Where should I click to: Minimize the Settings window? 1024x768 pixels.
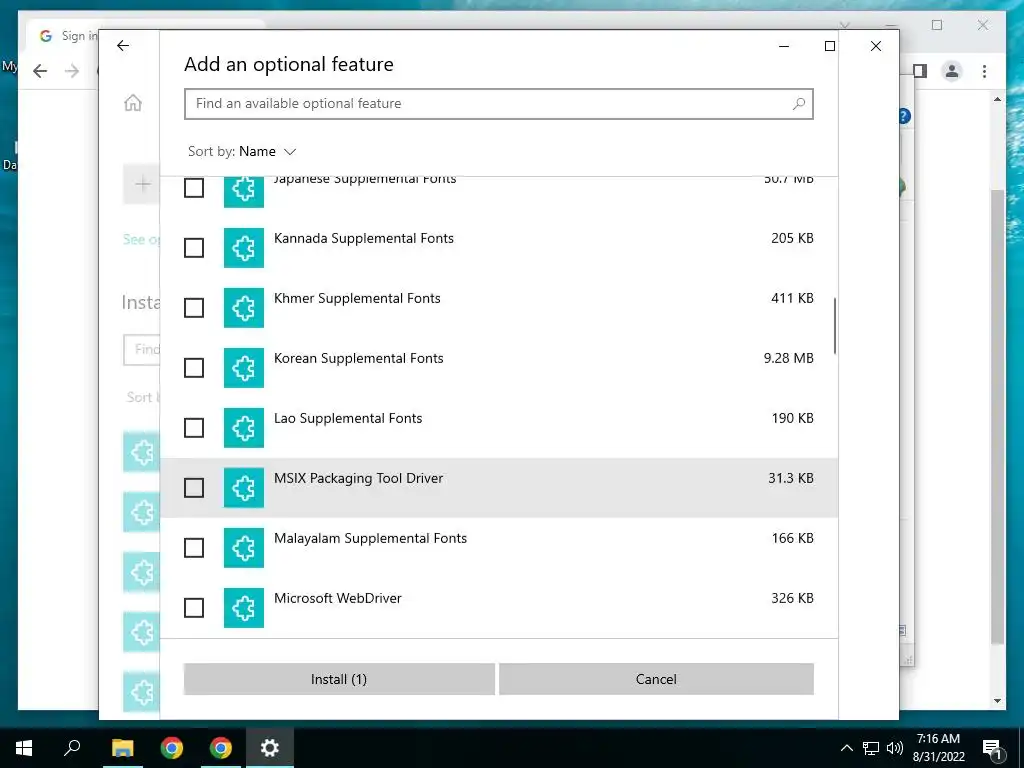coord(784,46)
